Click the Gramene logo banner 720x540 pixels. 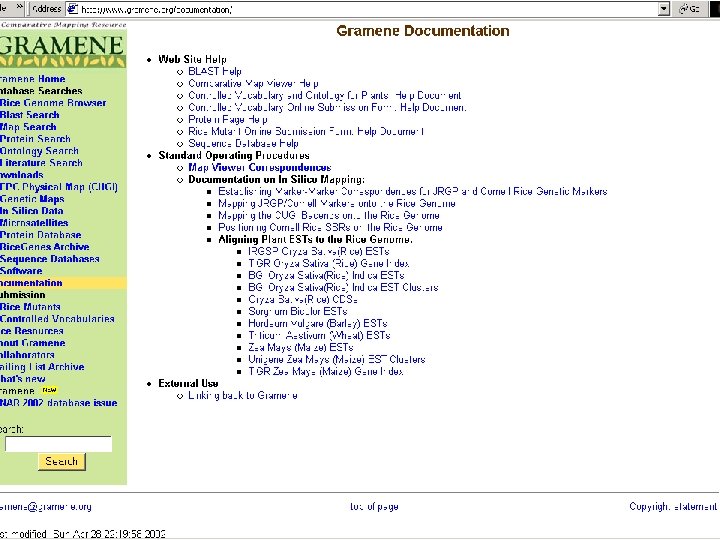coord(63,49)
